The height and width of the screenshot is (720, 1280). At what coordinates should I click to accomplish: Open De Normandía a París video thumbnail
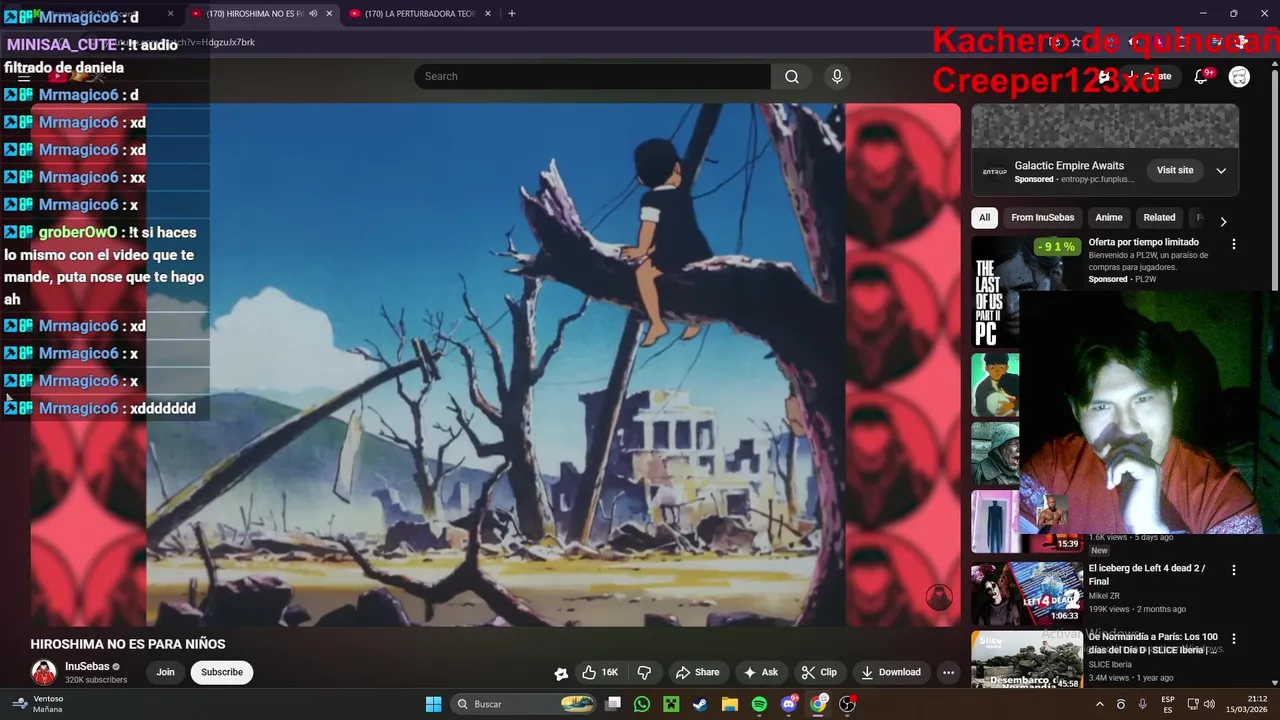point(1027,660)
